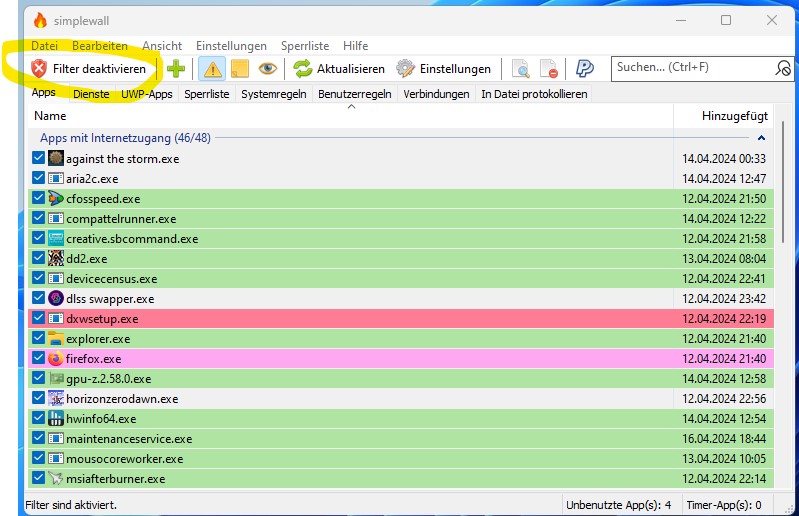Click the dxwsetup.exe generic app icon
Screen dimensions: 799x516
point(56,318)
